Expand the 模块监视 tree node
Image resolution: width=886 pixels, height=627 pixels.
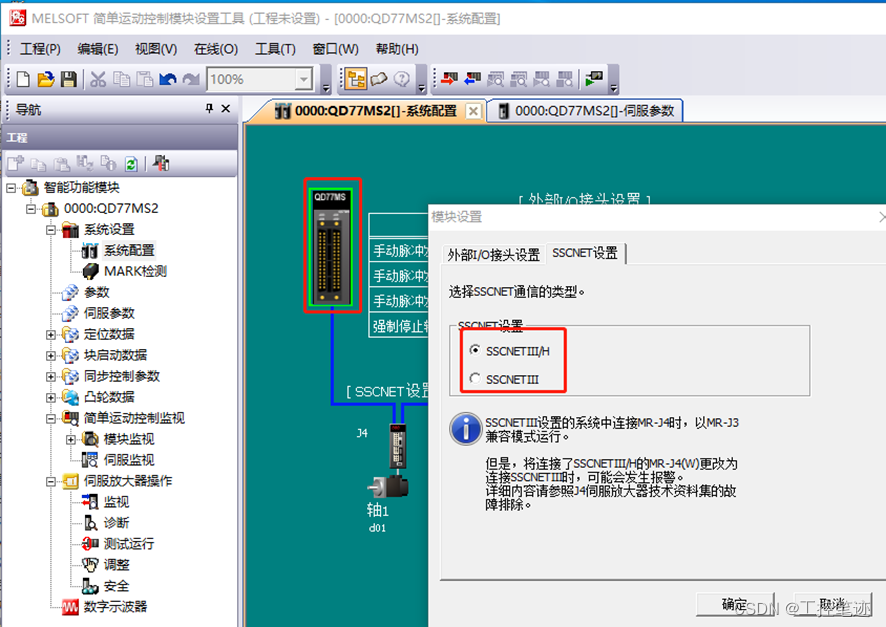tap(71, 439)
